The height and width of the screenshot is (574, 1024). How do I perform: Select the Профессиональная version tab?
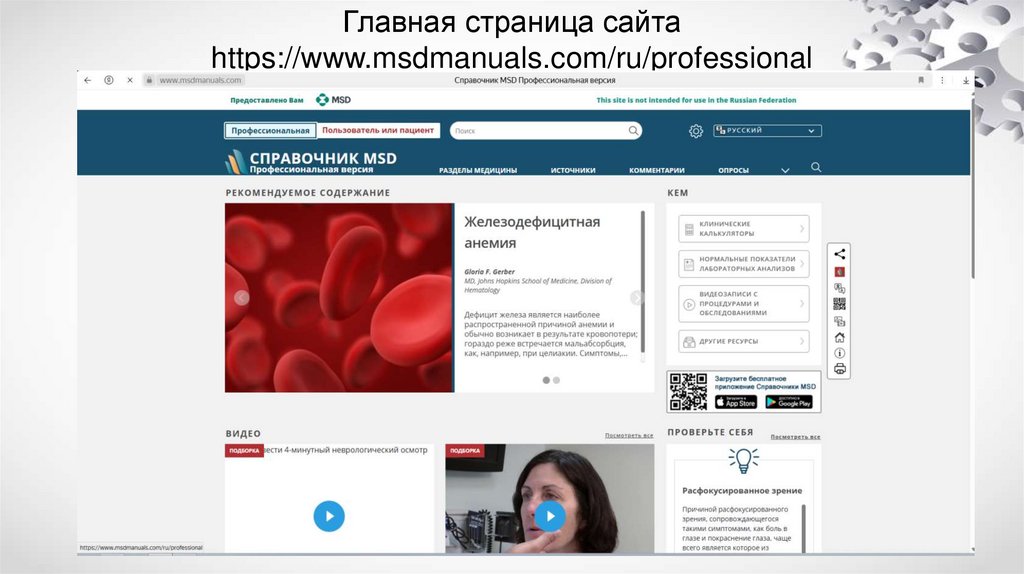pos(270,131)
